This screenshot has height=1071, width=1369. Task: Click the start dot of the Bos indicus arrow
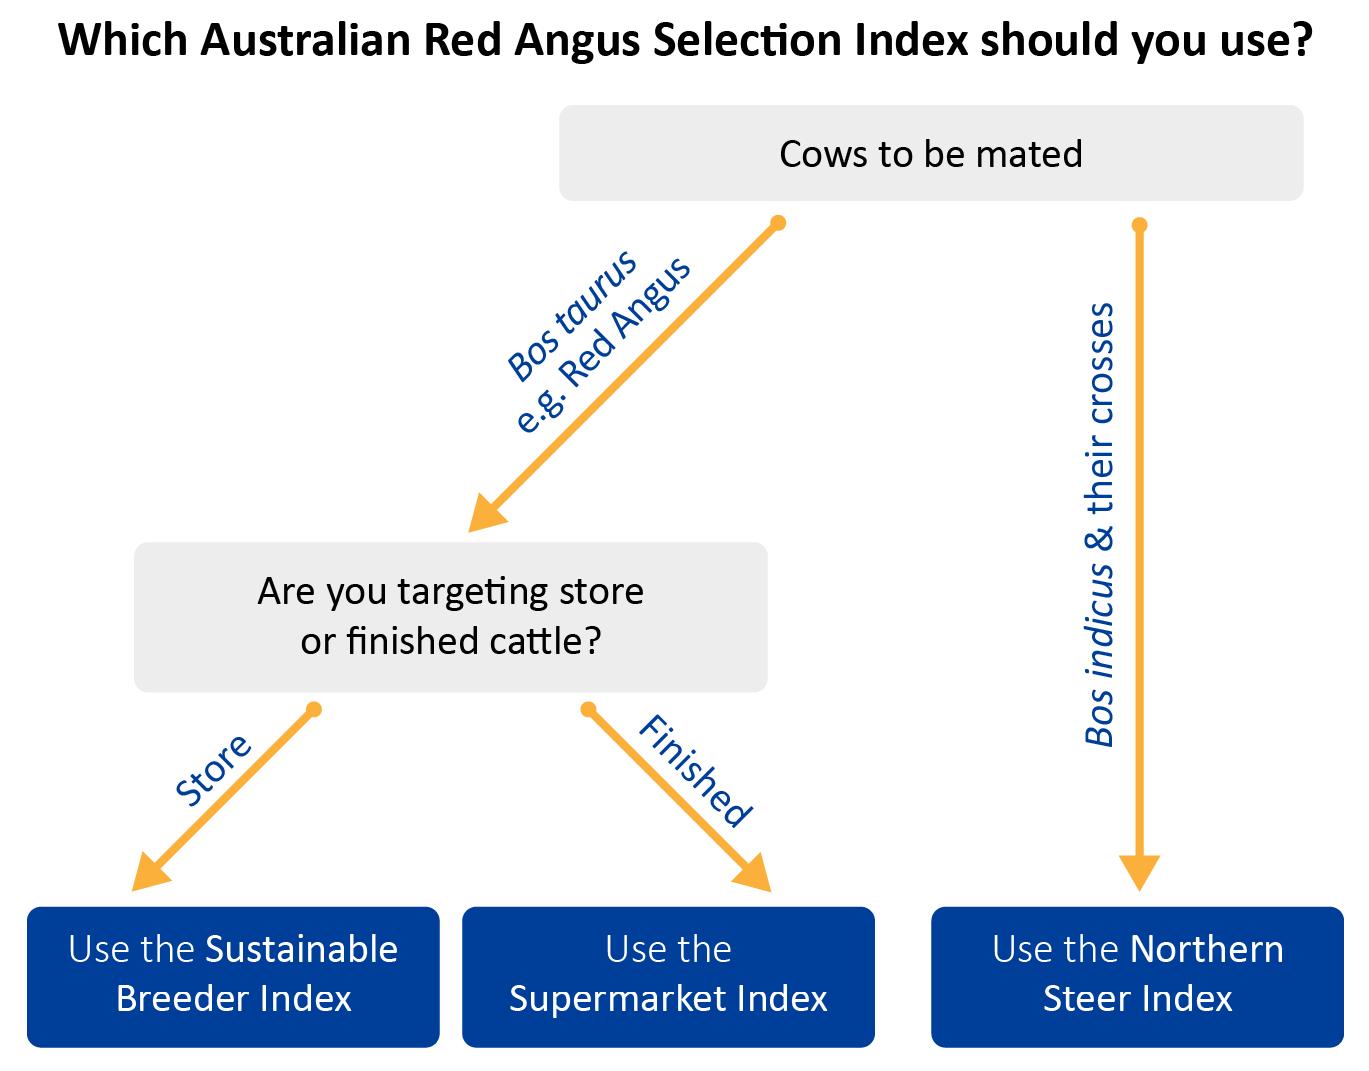(1139, 225)
